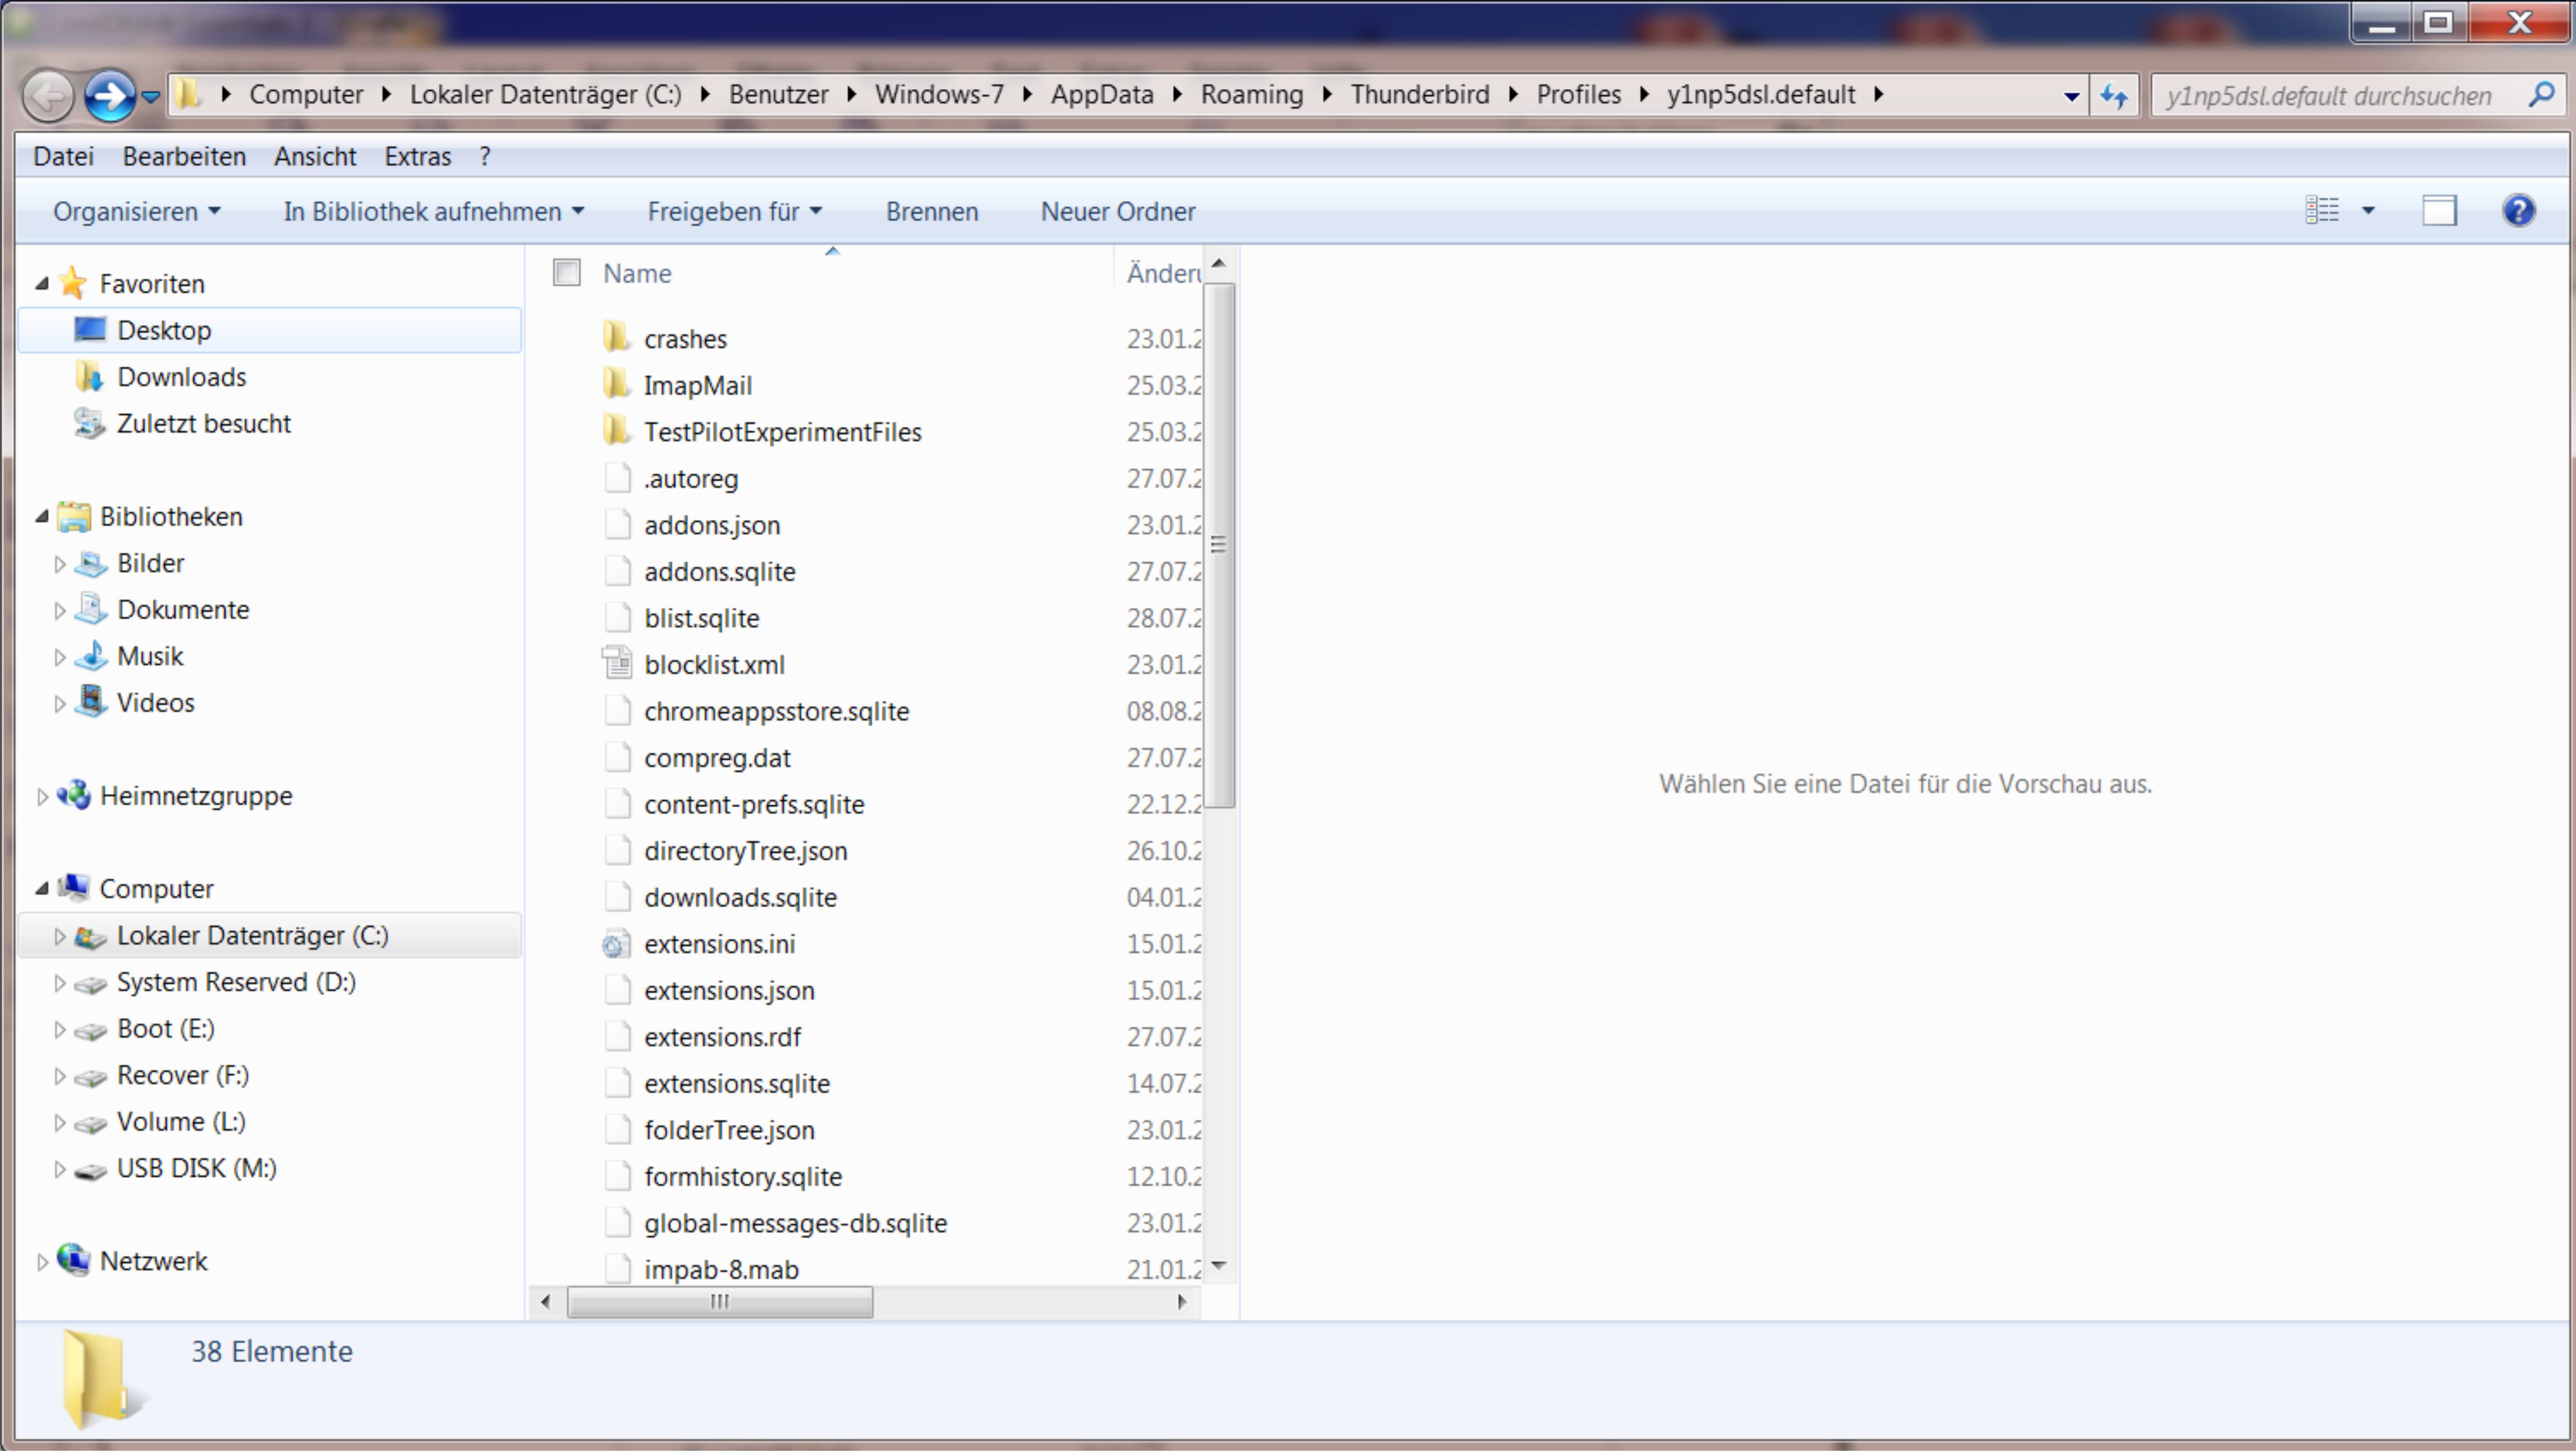
Task: Expand the Organisieren dropdown menu
Action: click(x=136, y=212)
